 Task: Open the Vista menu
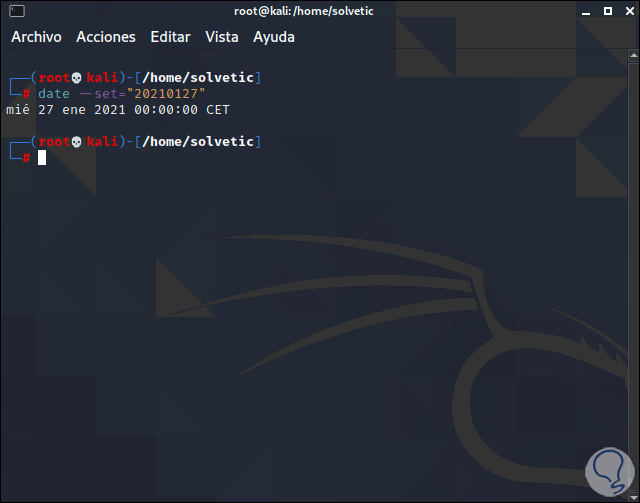tap(222, 37)
